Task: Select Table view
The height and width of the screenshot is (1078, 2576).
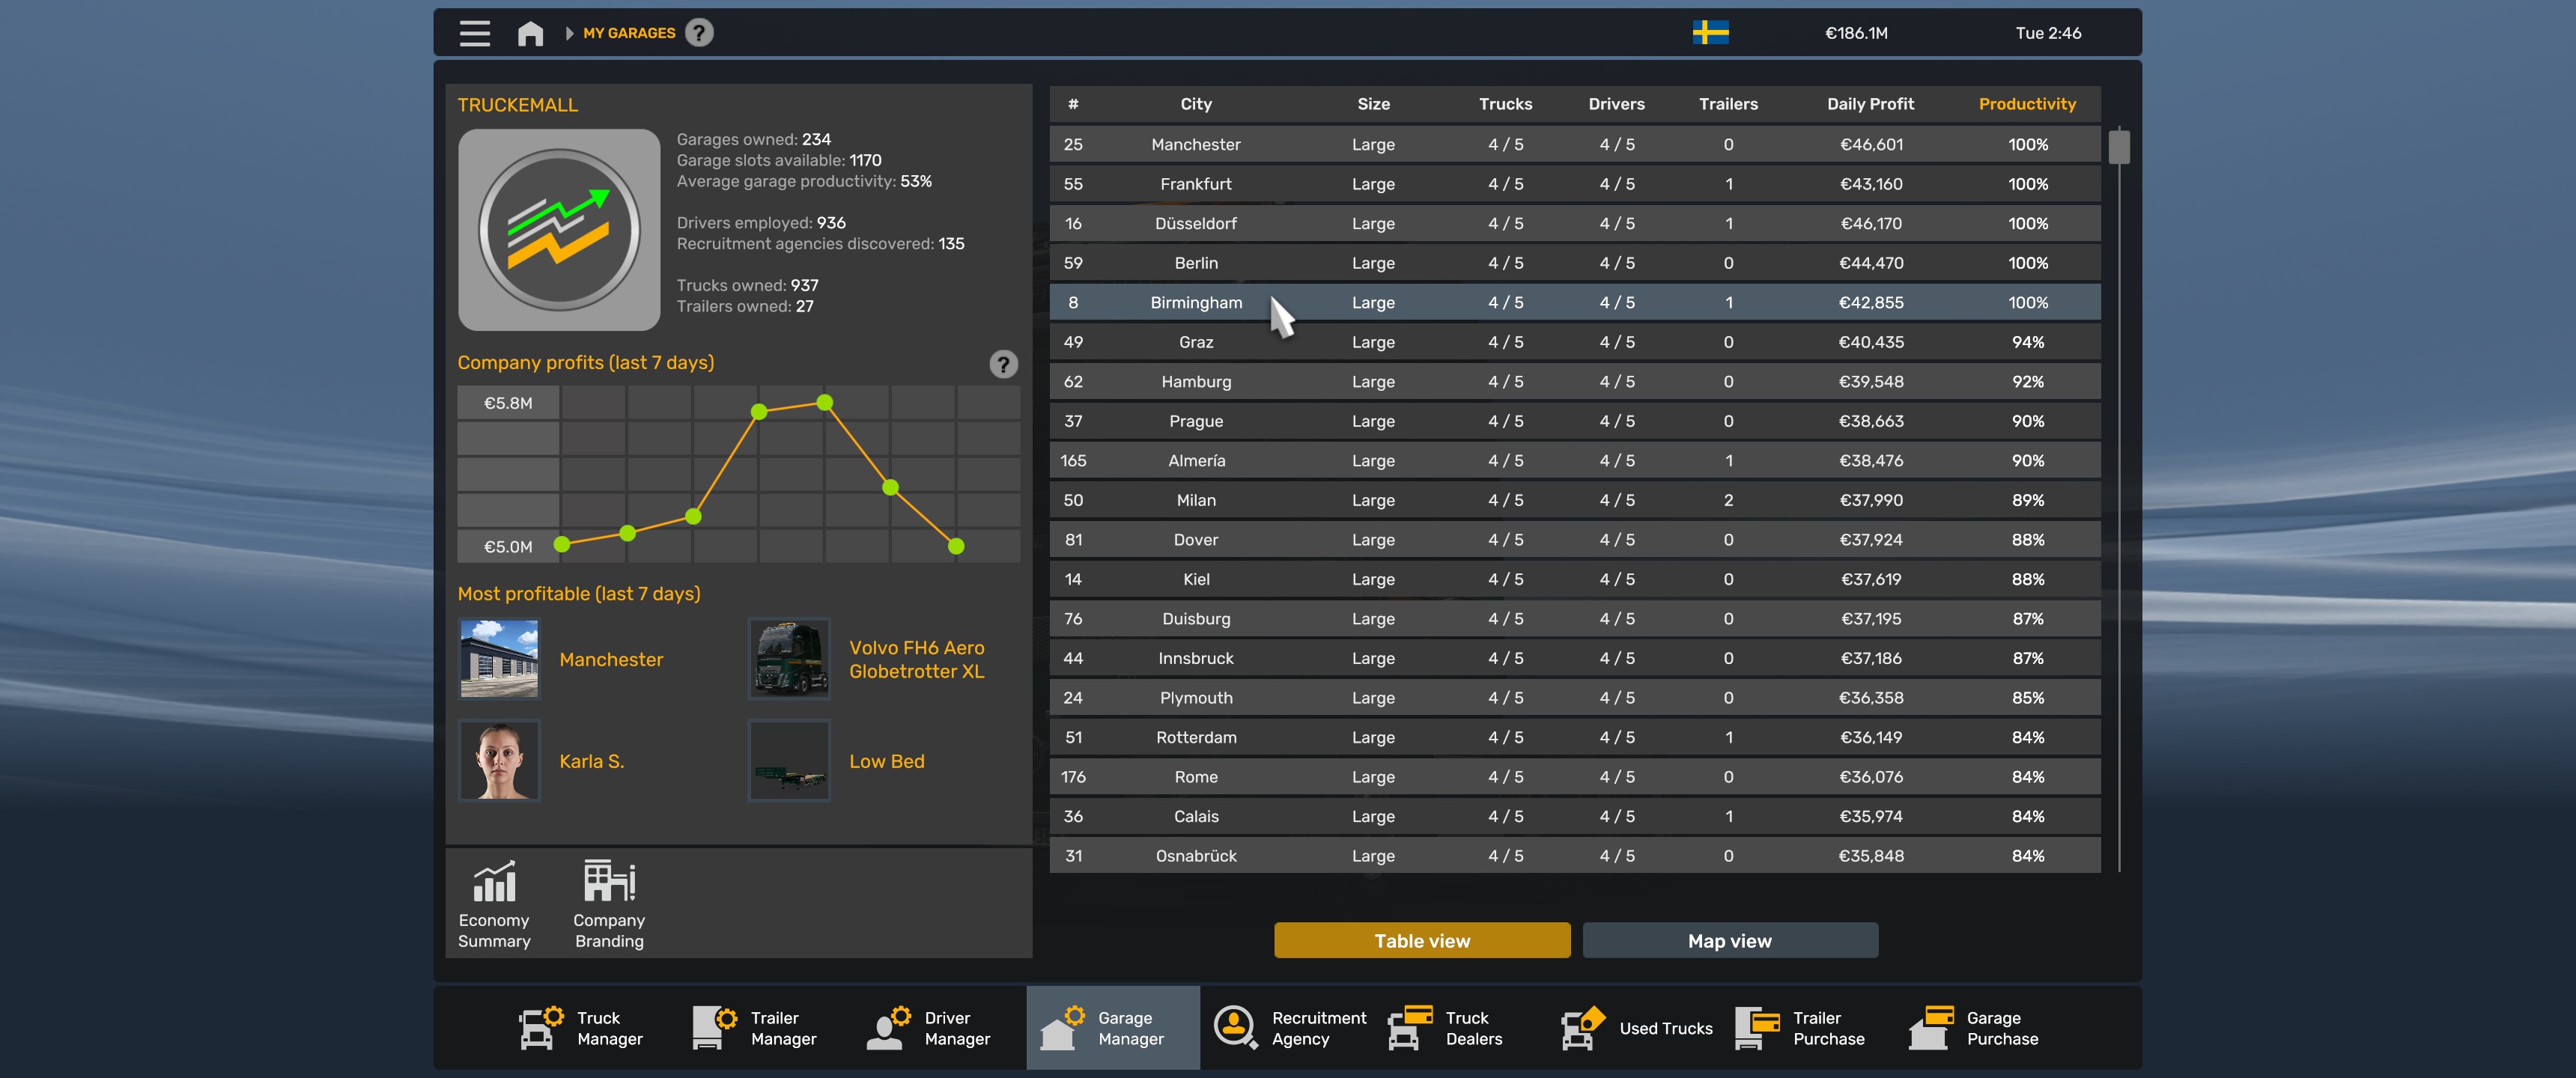Action: [1422, 941]
